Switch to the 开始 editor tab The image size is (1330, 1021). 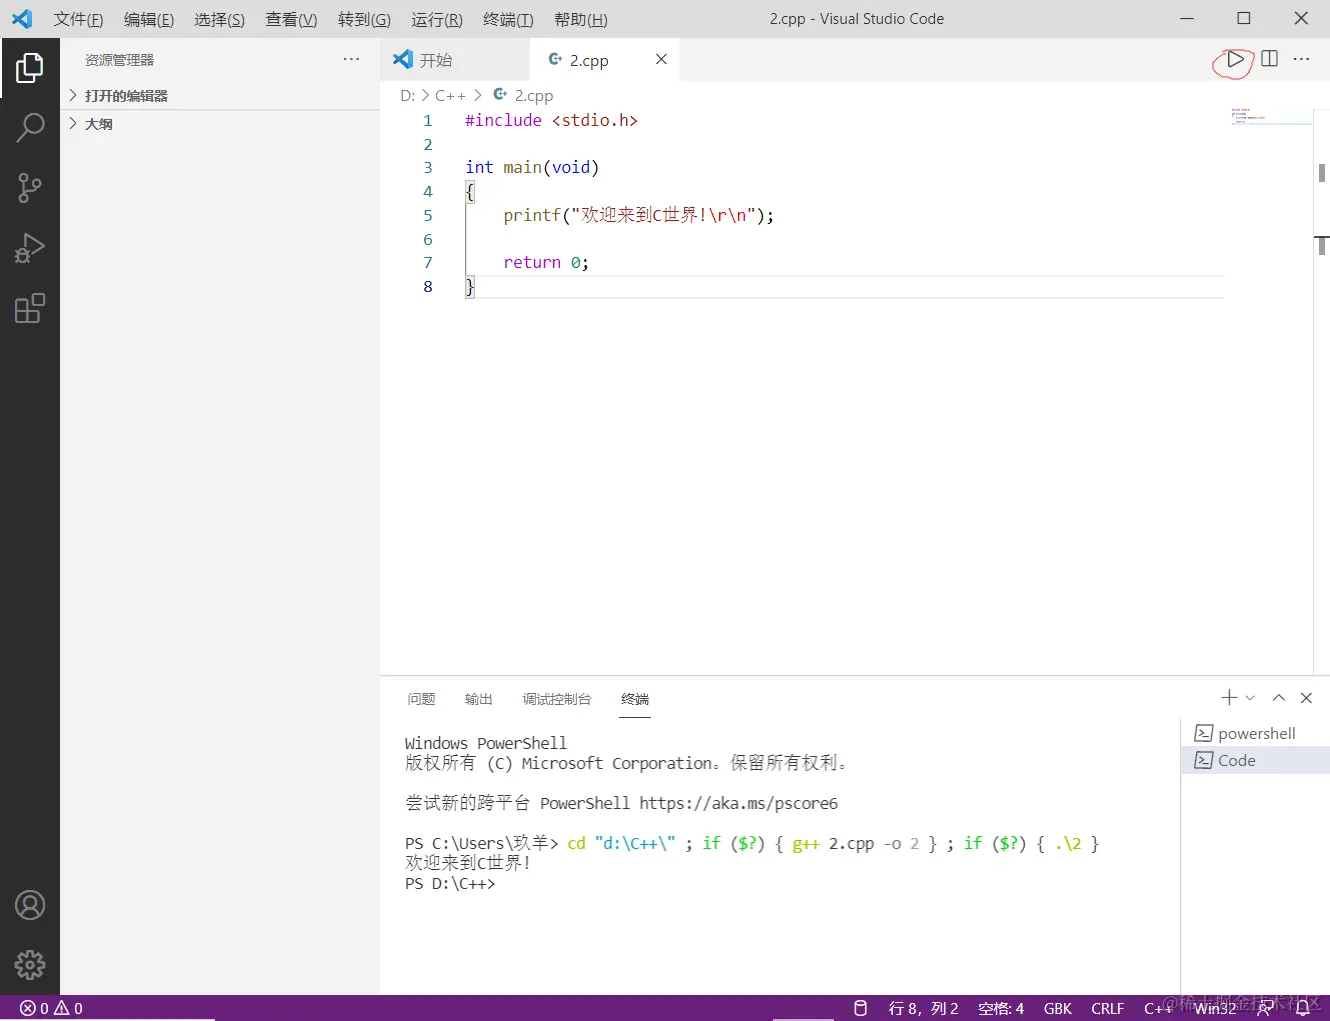pos(455,60)
